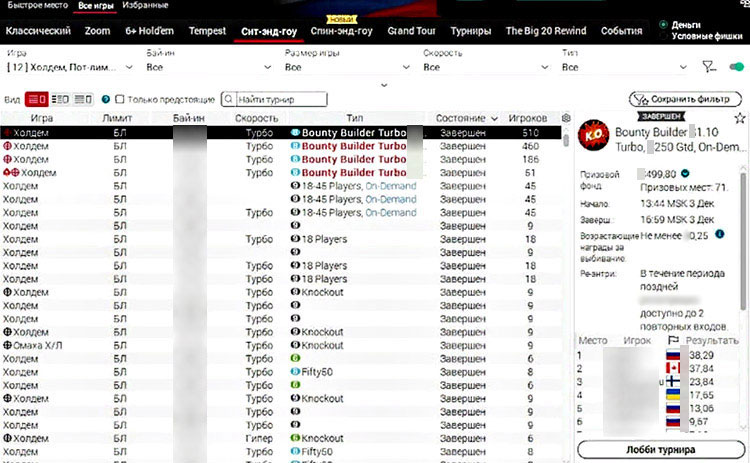Open the Размер игры filter dropdown
This screenshot has width=750, height=463.
click(x=347, y=67)
